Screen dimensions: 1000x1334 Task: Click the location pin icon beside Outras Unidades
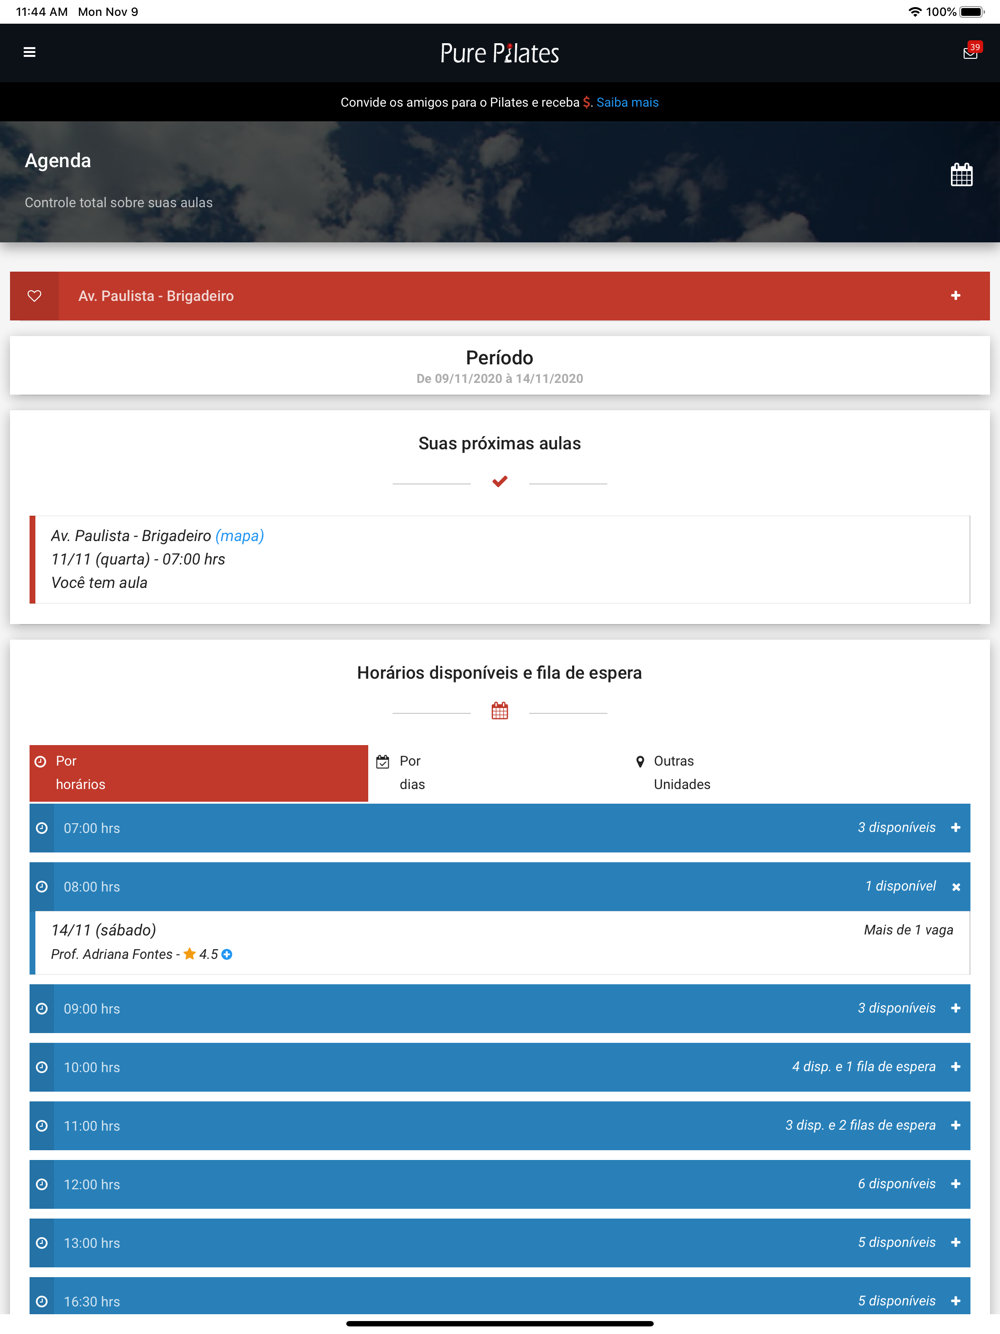point(640,762)
